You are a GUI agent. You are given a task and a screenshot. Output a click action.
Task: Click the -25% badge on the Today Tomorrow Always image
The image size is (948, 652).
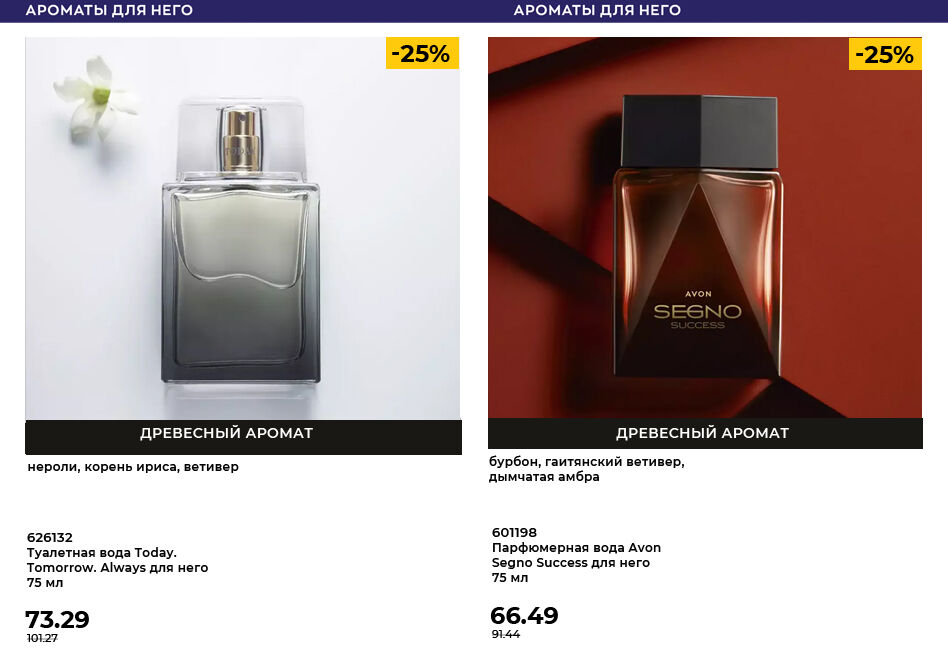(422, 54)
